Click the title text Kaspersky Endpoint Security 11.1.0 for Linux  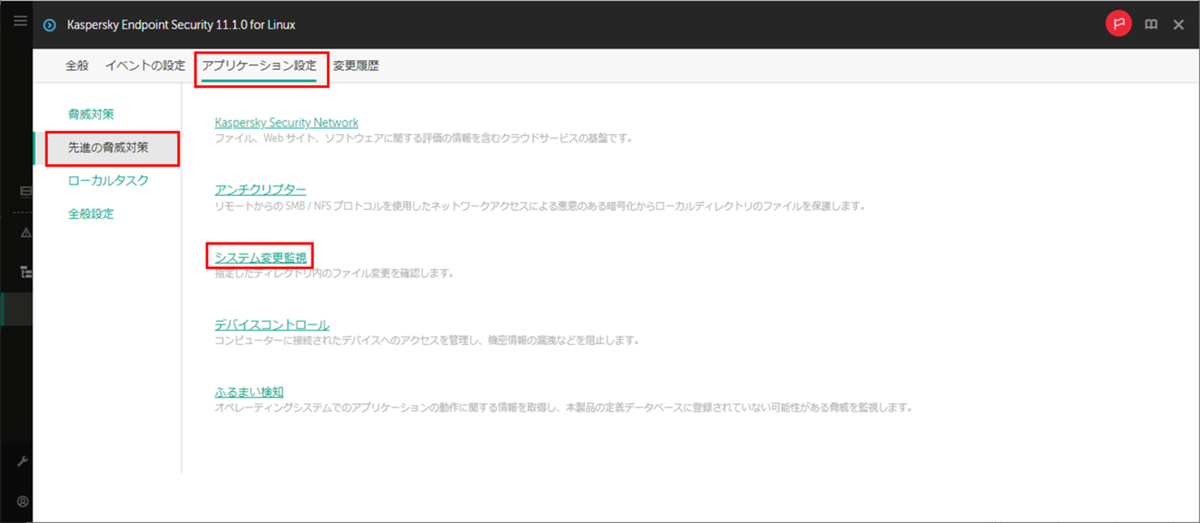pos(181,24)
